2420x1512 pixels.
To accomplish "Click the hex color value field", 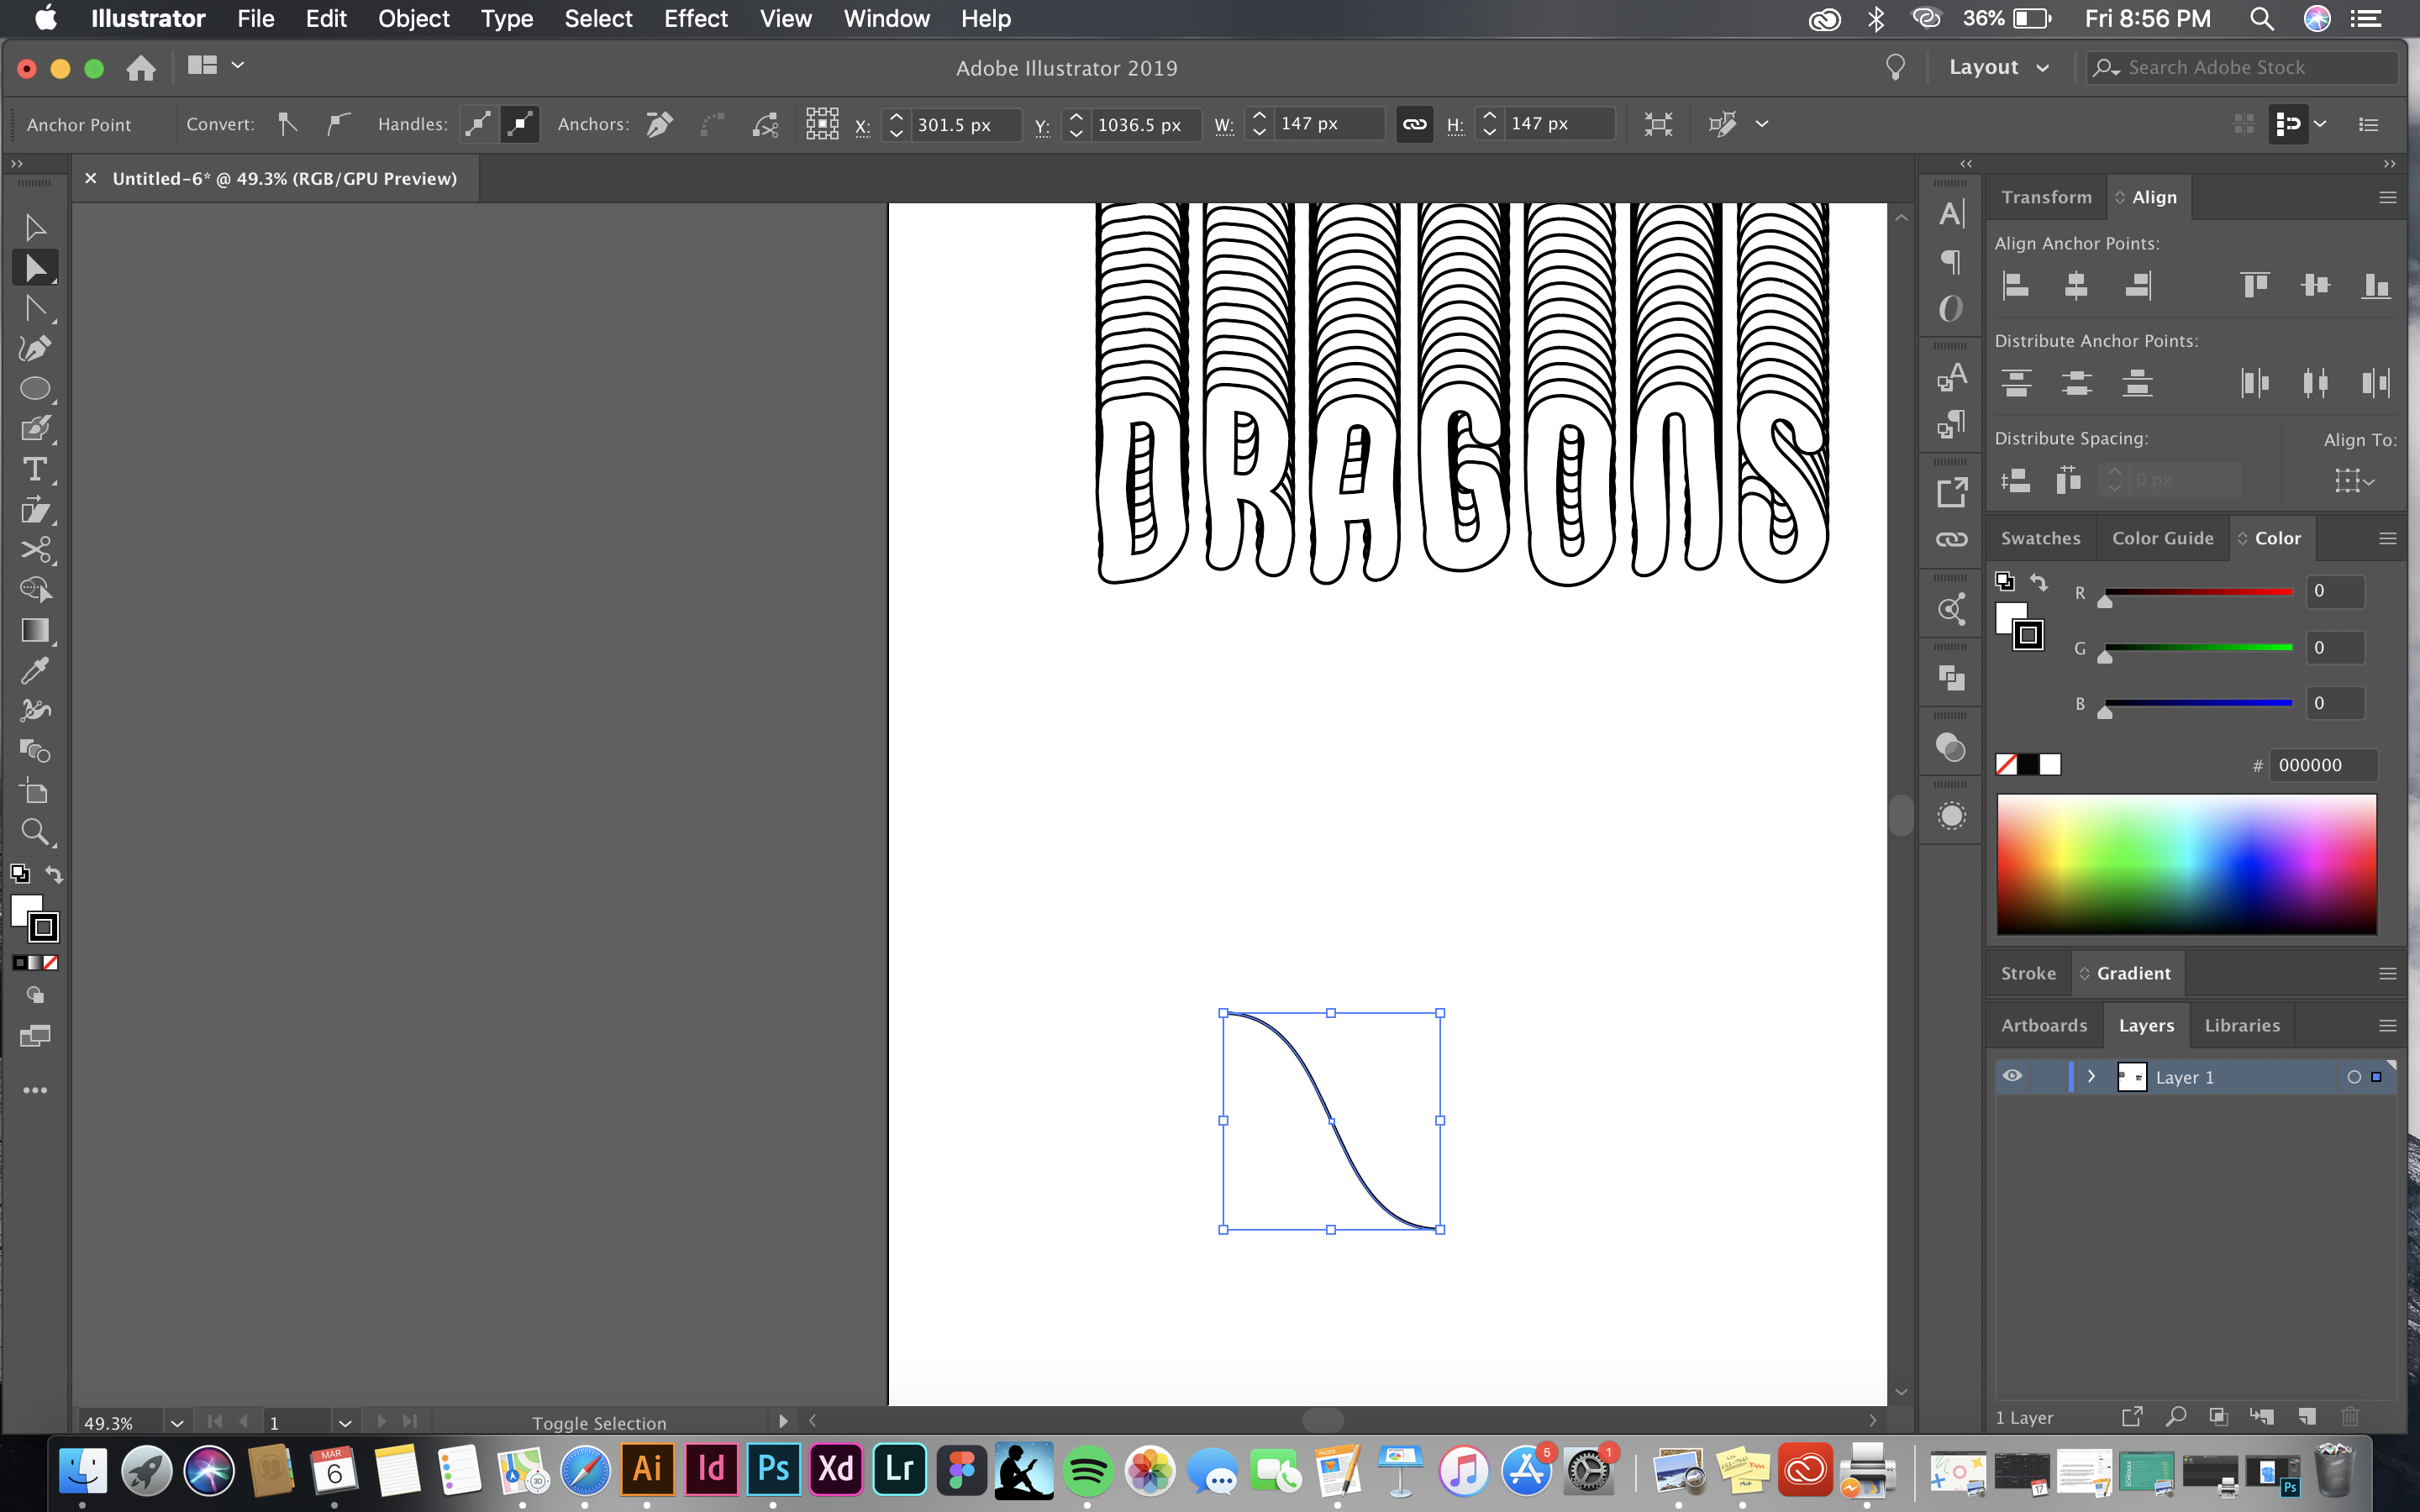I will [2322, 765].
